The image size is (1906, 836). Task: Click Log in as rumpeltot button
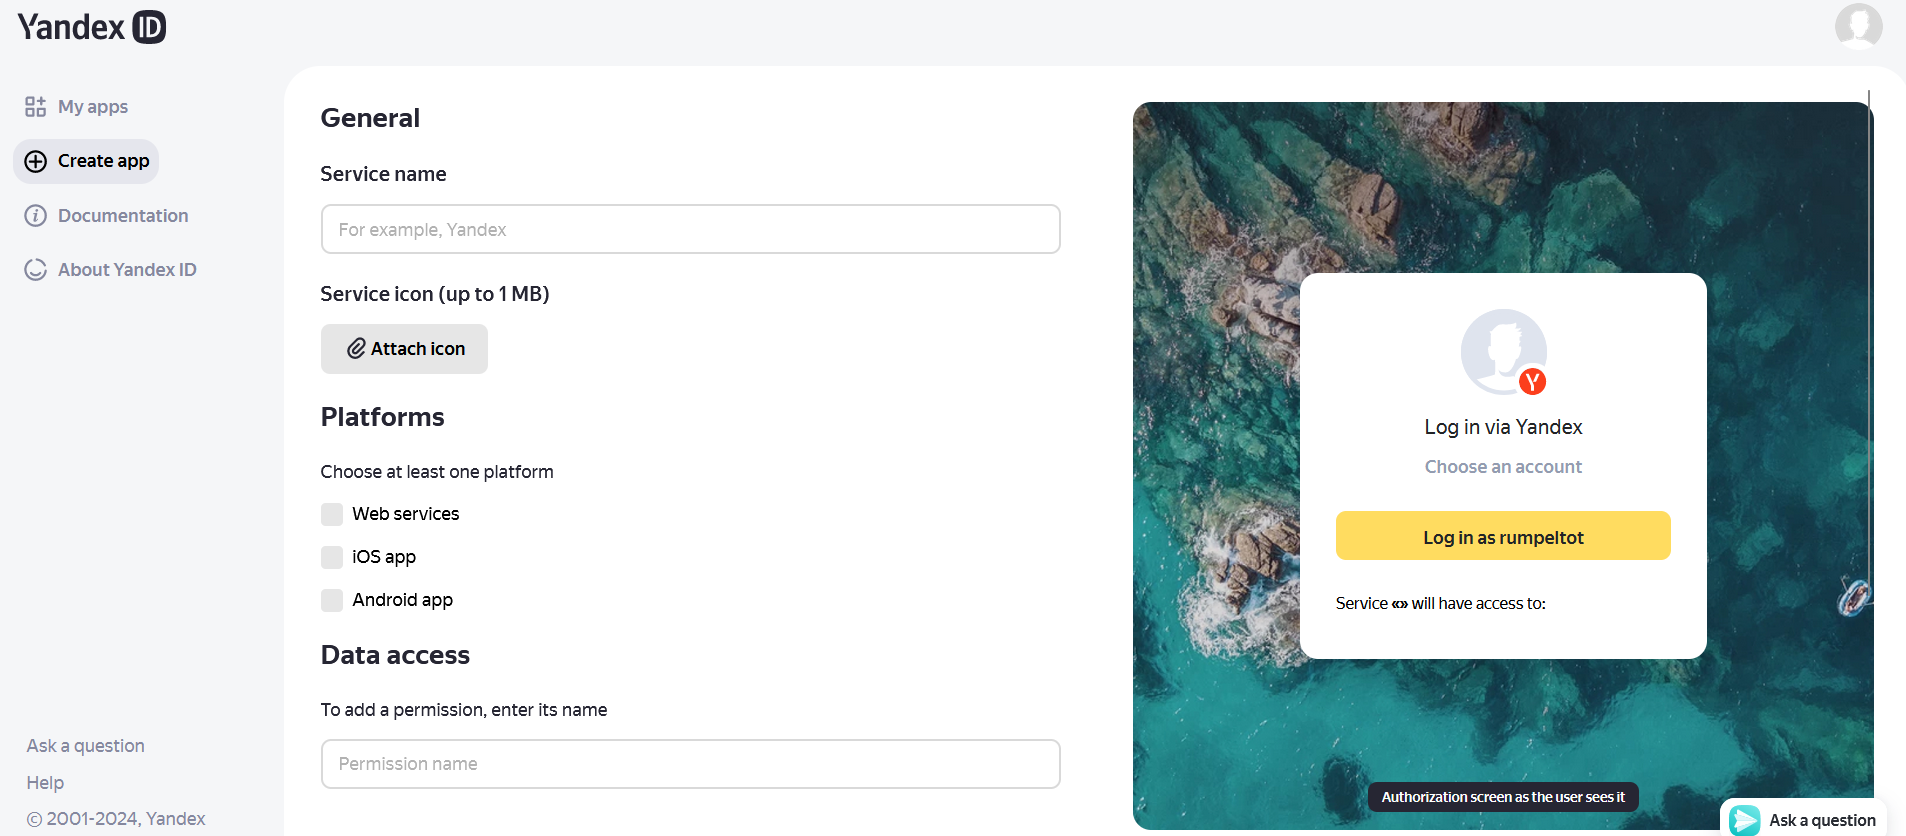[x=1503, y=536]
